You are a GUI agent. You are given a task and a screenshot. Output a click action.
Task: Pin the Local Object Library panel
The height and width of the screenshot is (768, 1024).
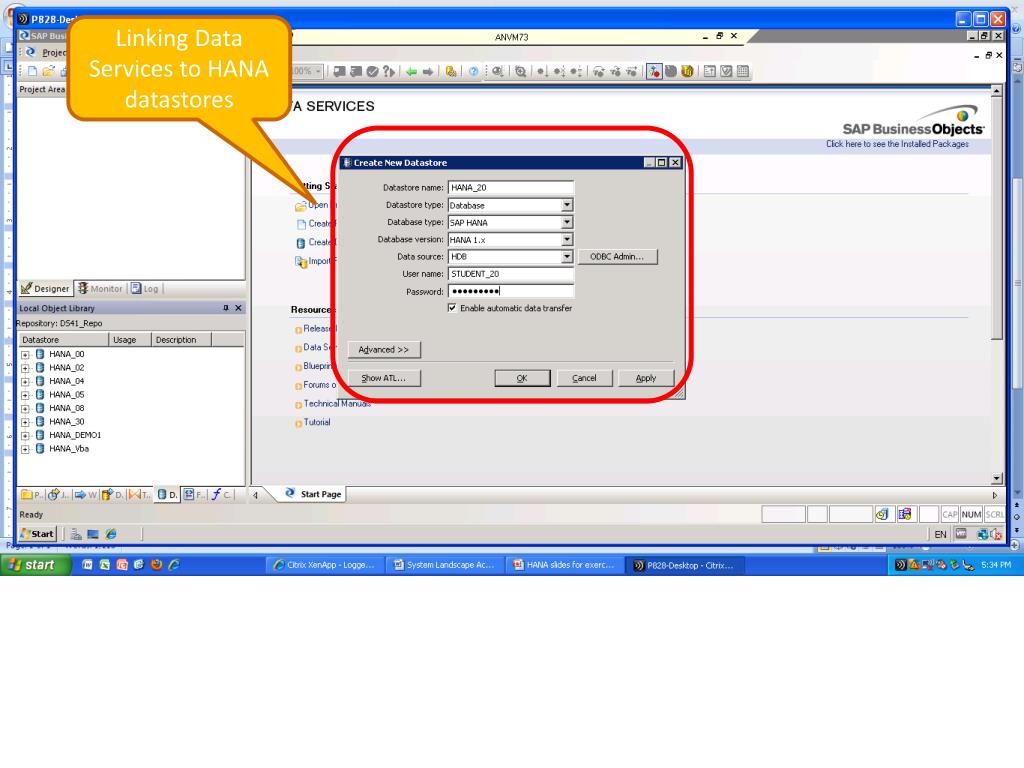pos(226,308)
